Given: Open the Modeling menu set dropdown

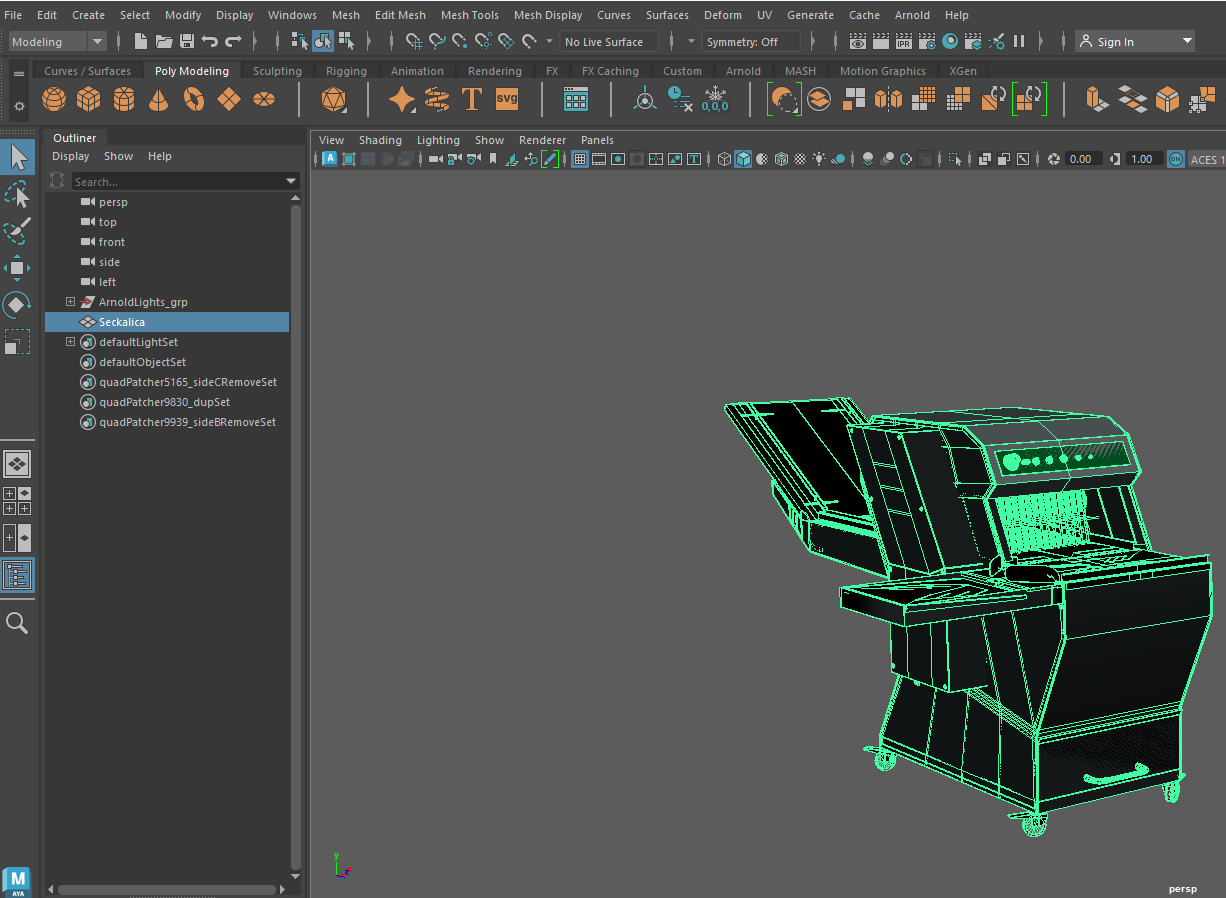Looking at the screenshot, I should pyautogui.click(x=57, y=42).
